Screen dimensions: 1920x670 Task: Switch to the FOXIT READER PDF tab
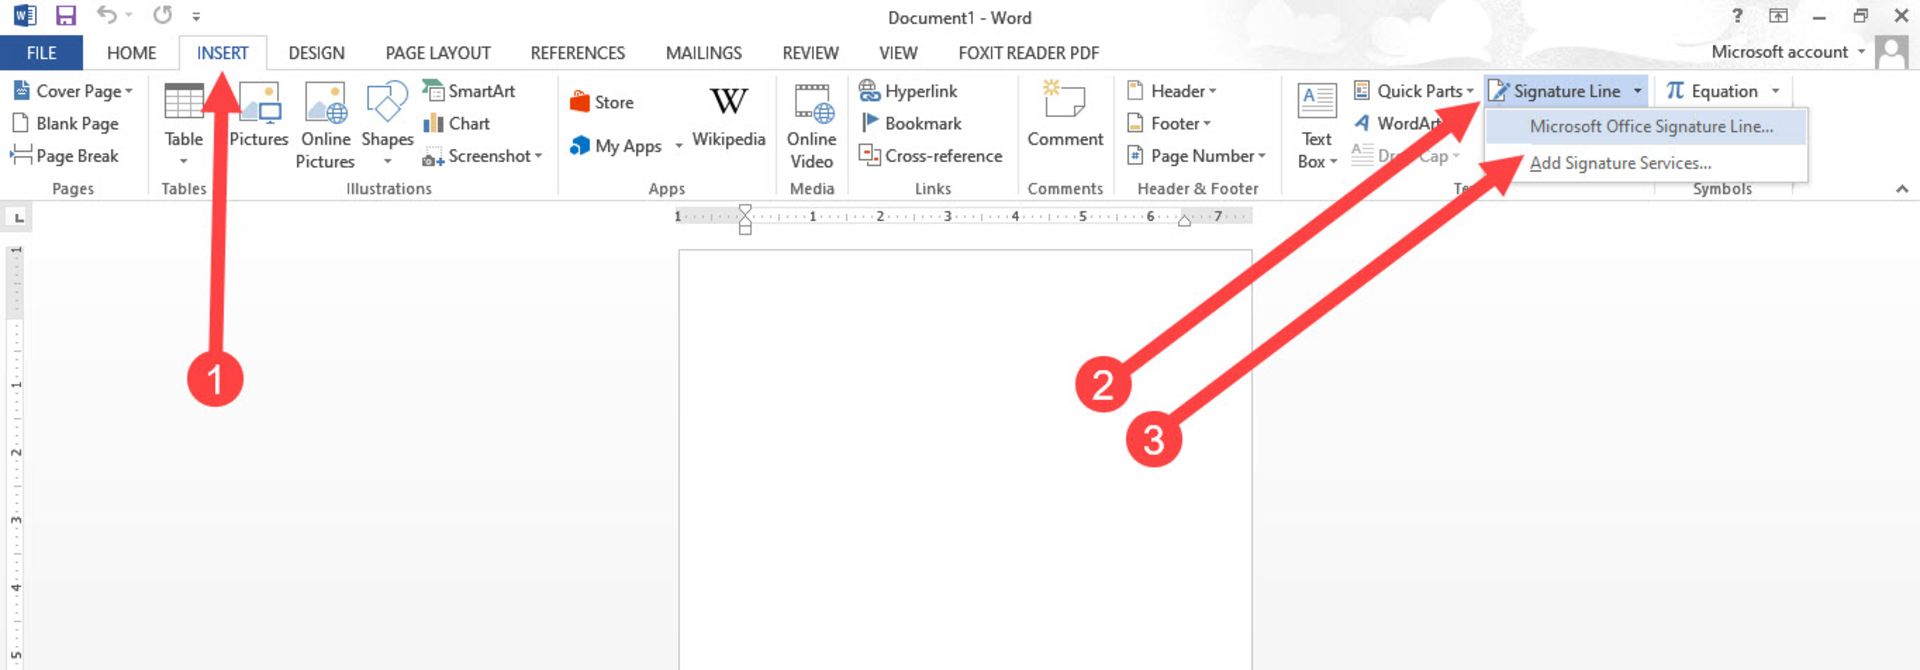click(1028, 53)
